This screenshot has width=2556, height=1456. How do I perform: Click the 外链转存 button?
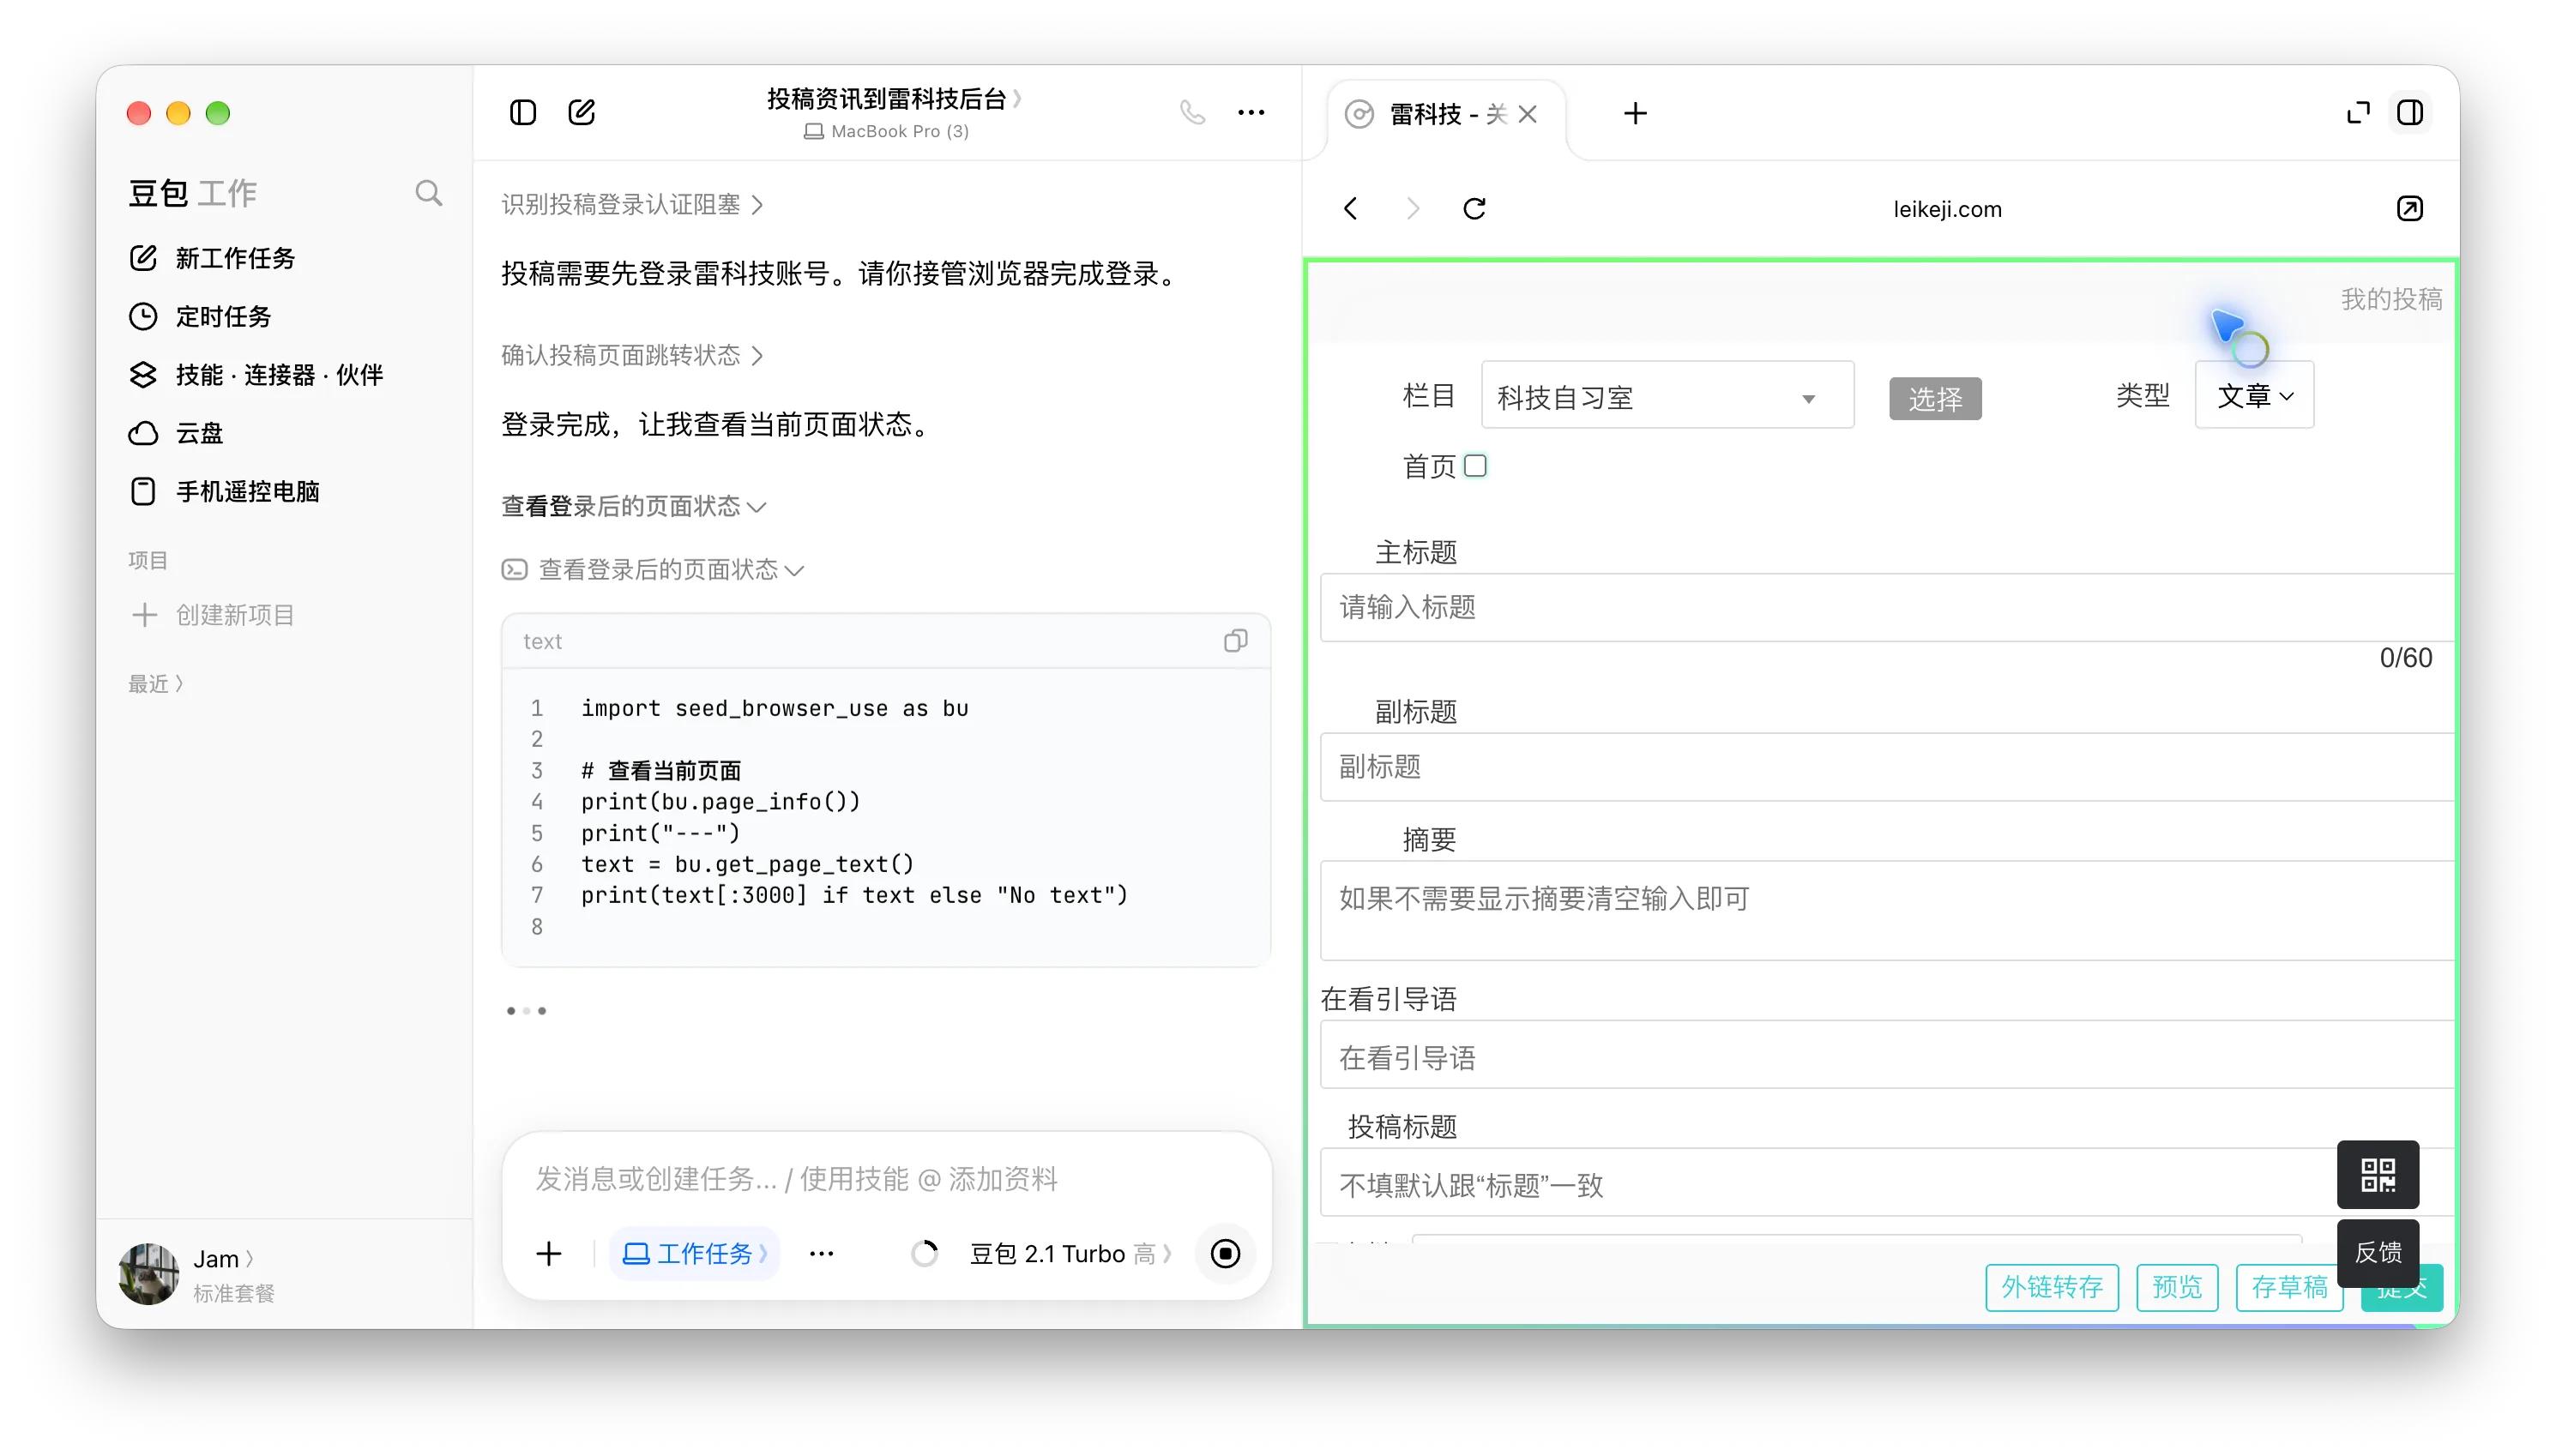[x=2052, y=1287]
